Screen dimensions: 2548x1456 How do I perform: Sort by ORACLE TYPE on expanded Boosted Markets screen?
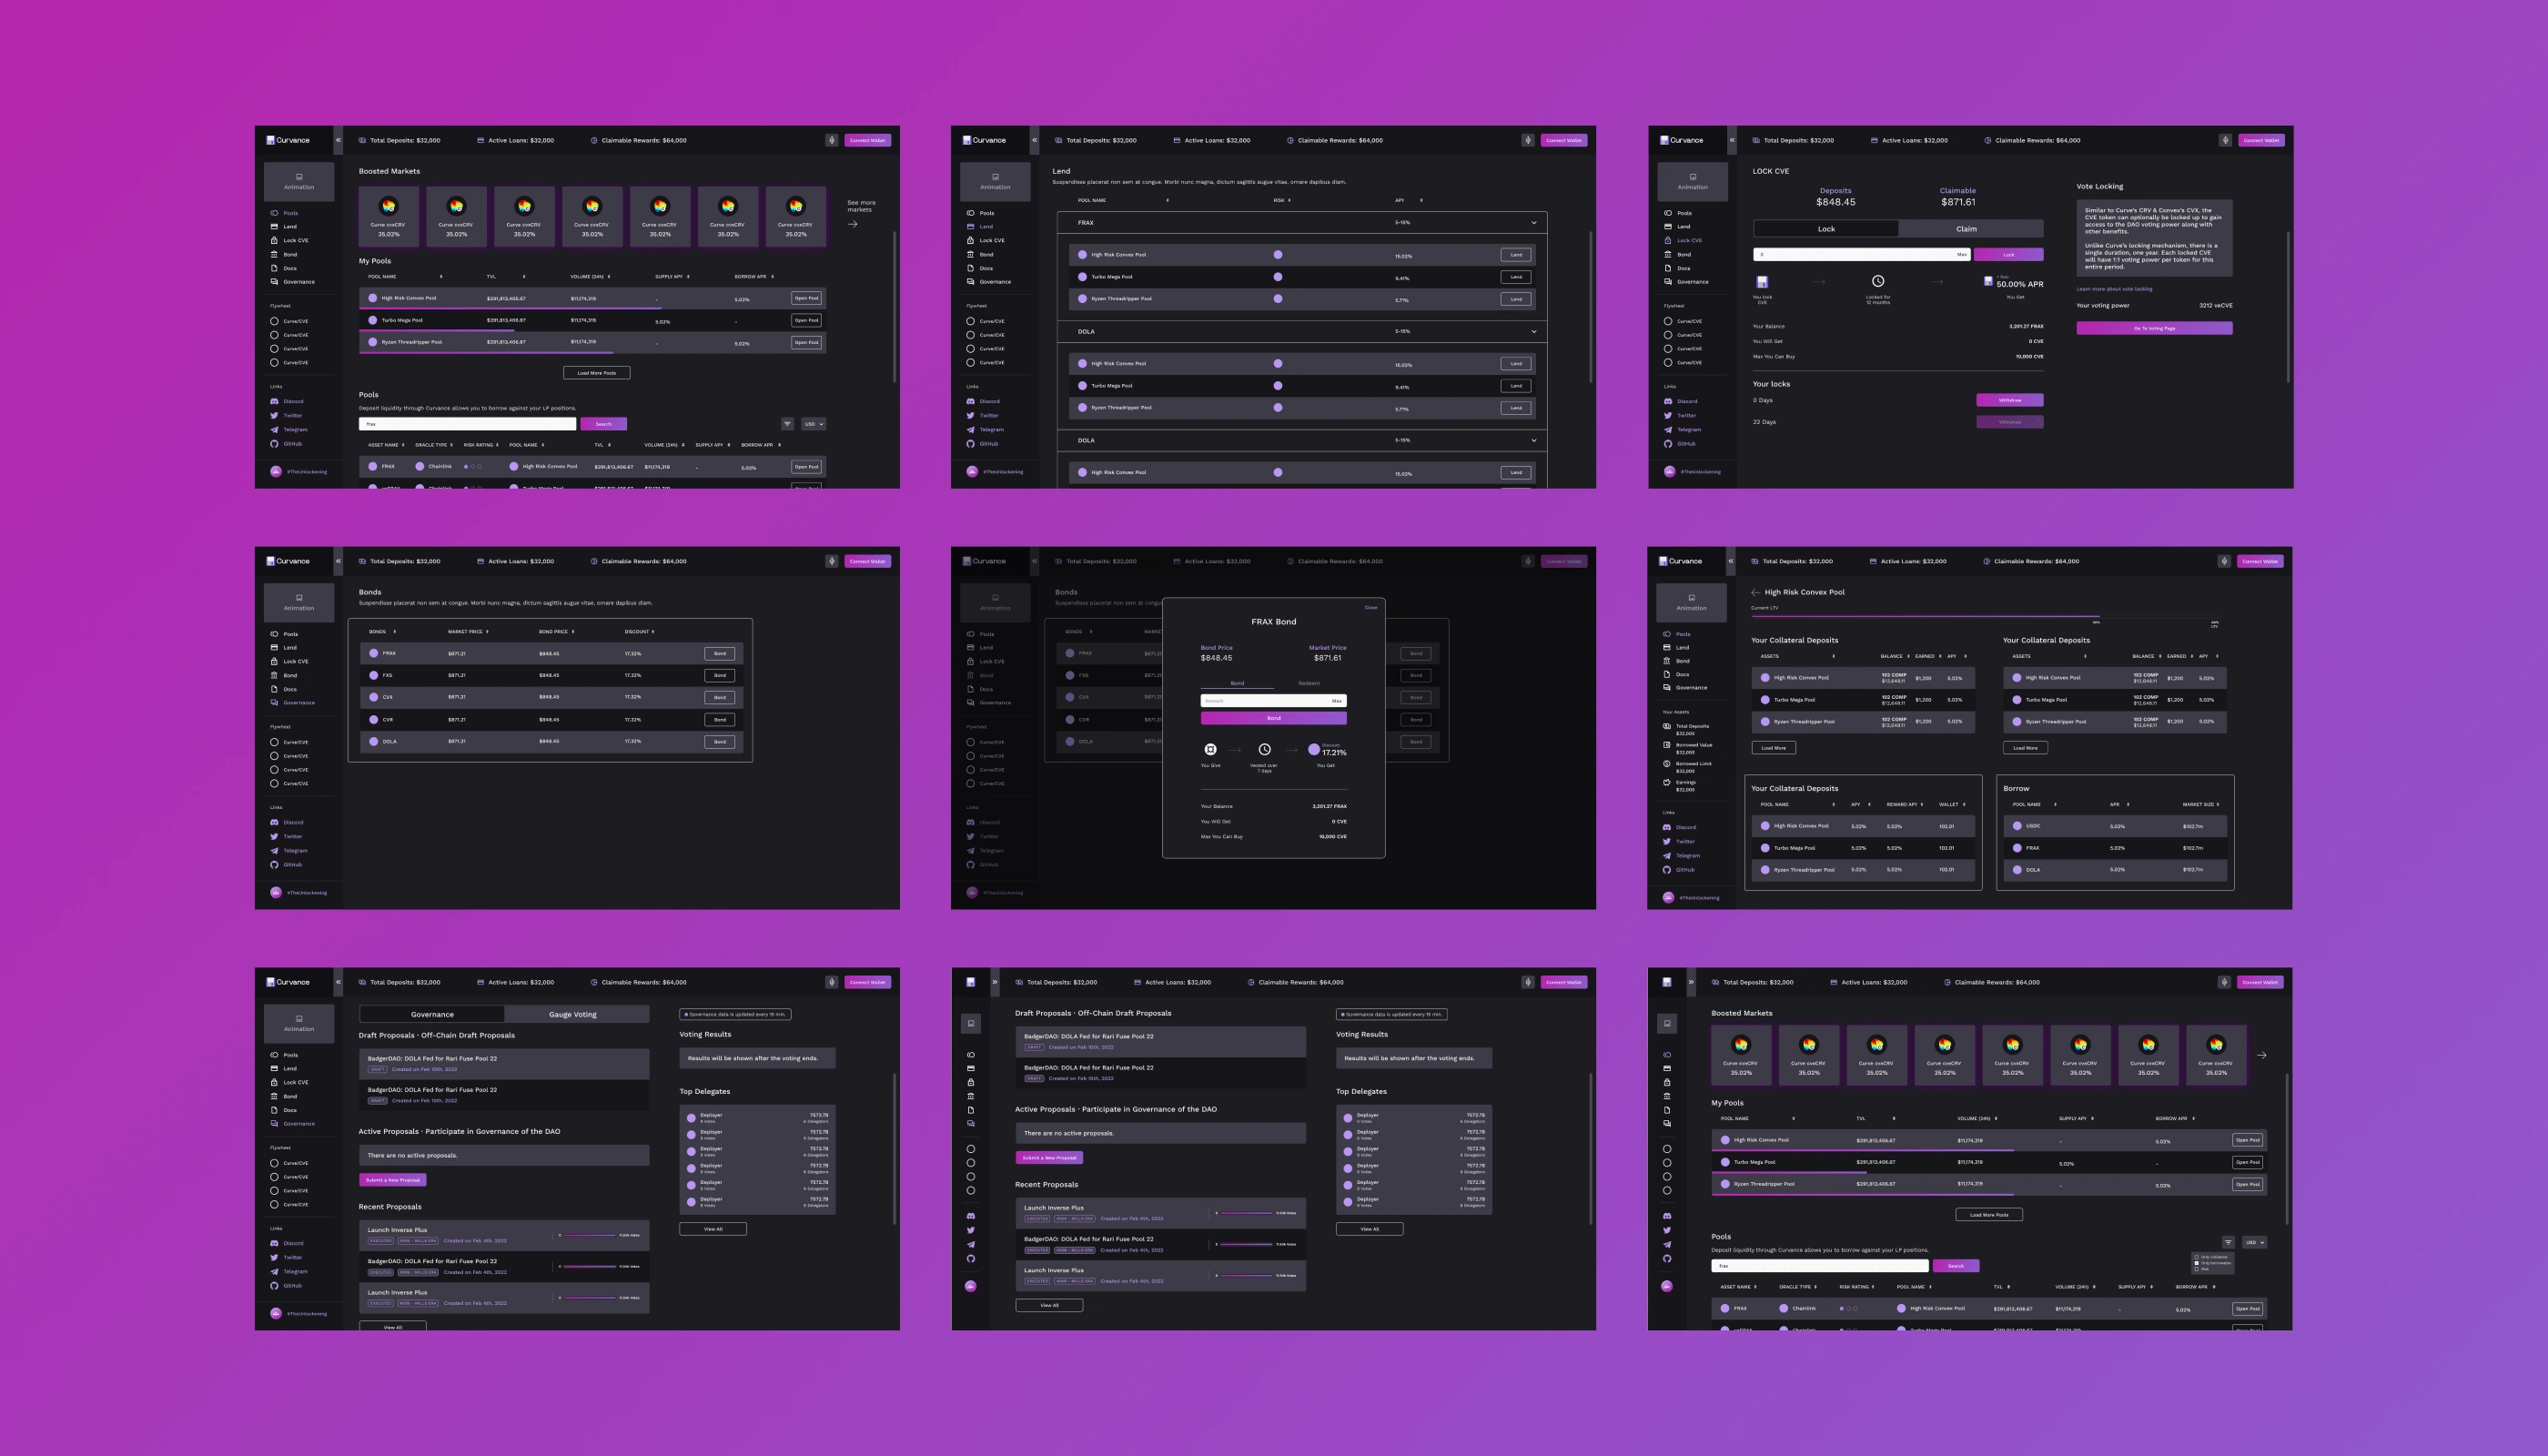pyautogui.click(x=434, y=445)
